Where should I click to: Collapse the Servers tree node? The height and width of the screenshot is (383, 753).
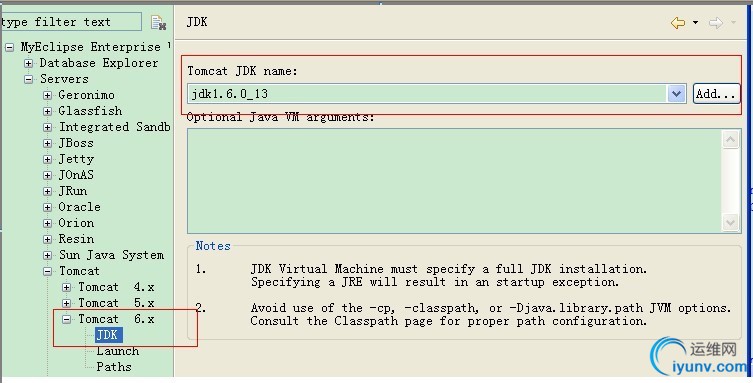point(29,79)
